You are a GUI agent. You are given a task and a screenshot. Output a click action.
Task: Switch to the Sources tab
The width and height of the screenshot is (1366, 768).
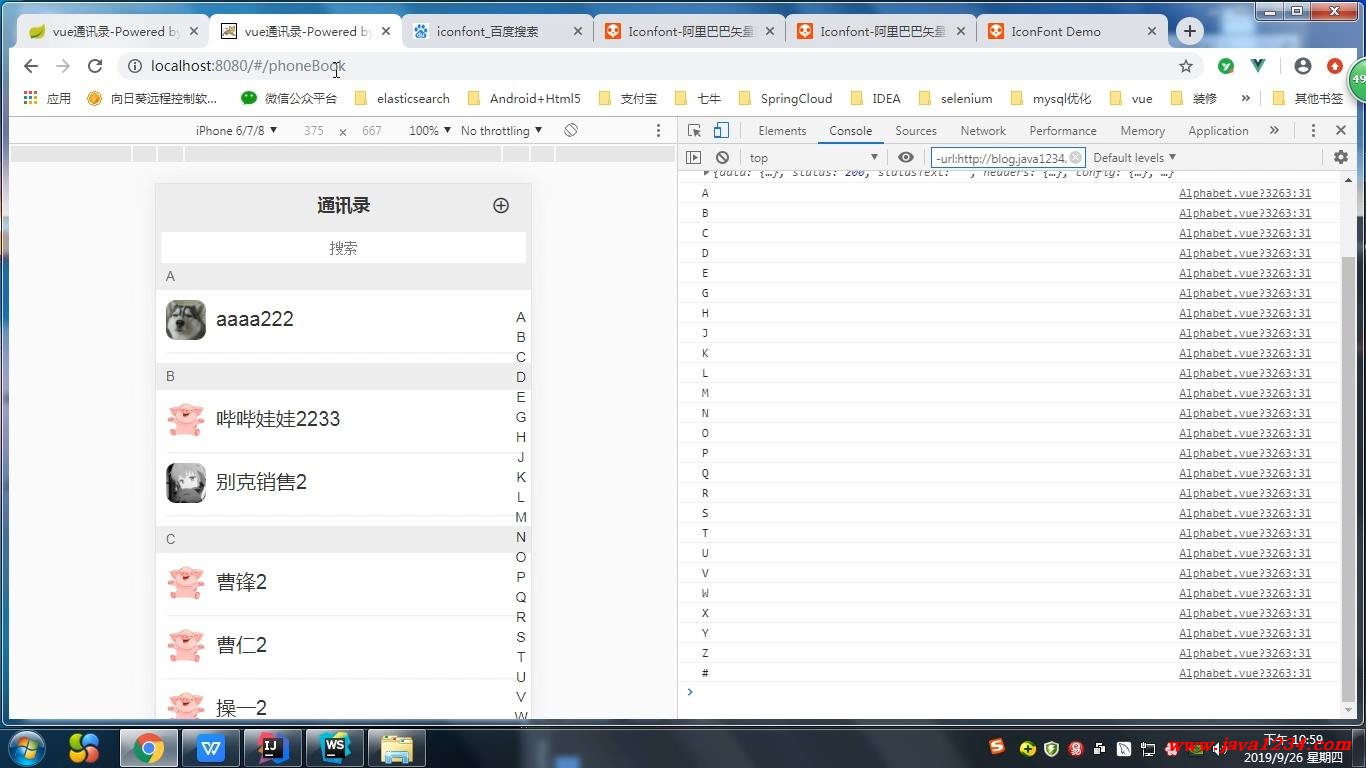pos(916,130)
